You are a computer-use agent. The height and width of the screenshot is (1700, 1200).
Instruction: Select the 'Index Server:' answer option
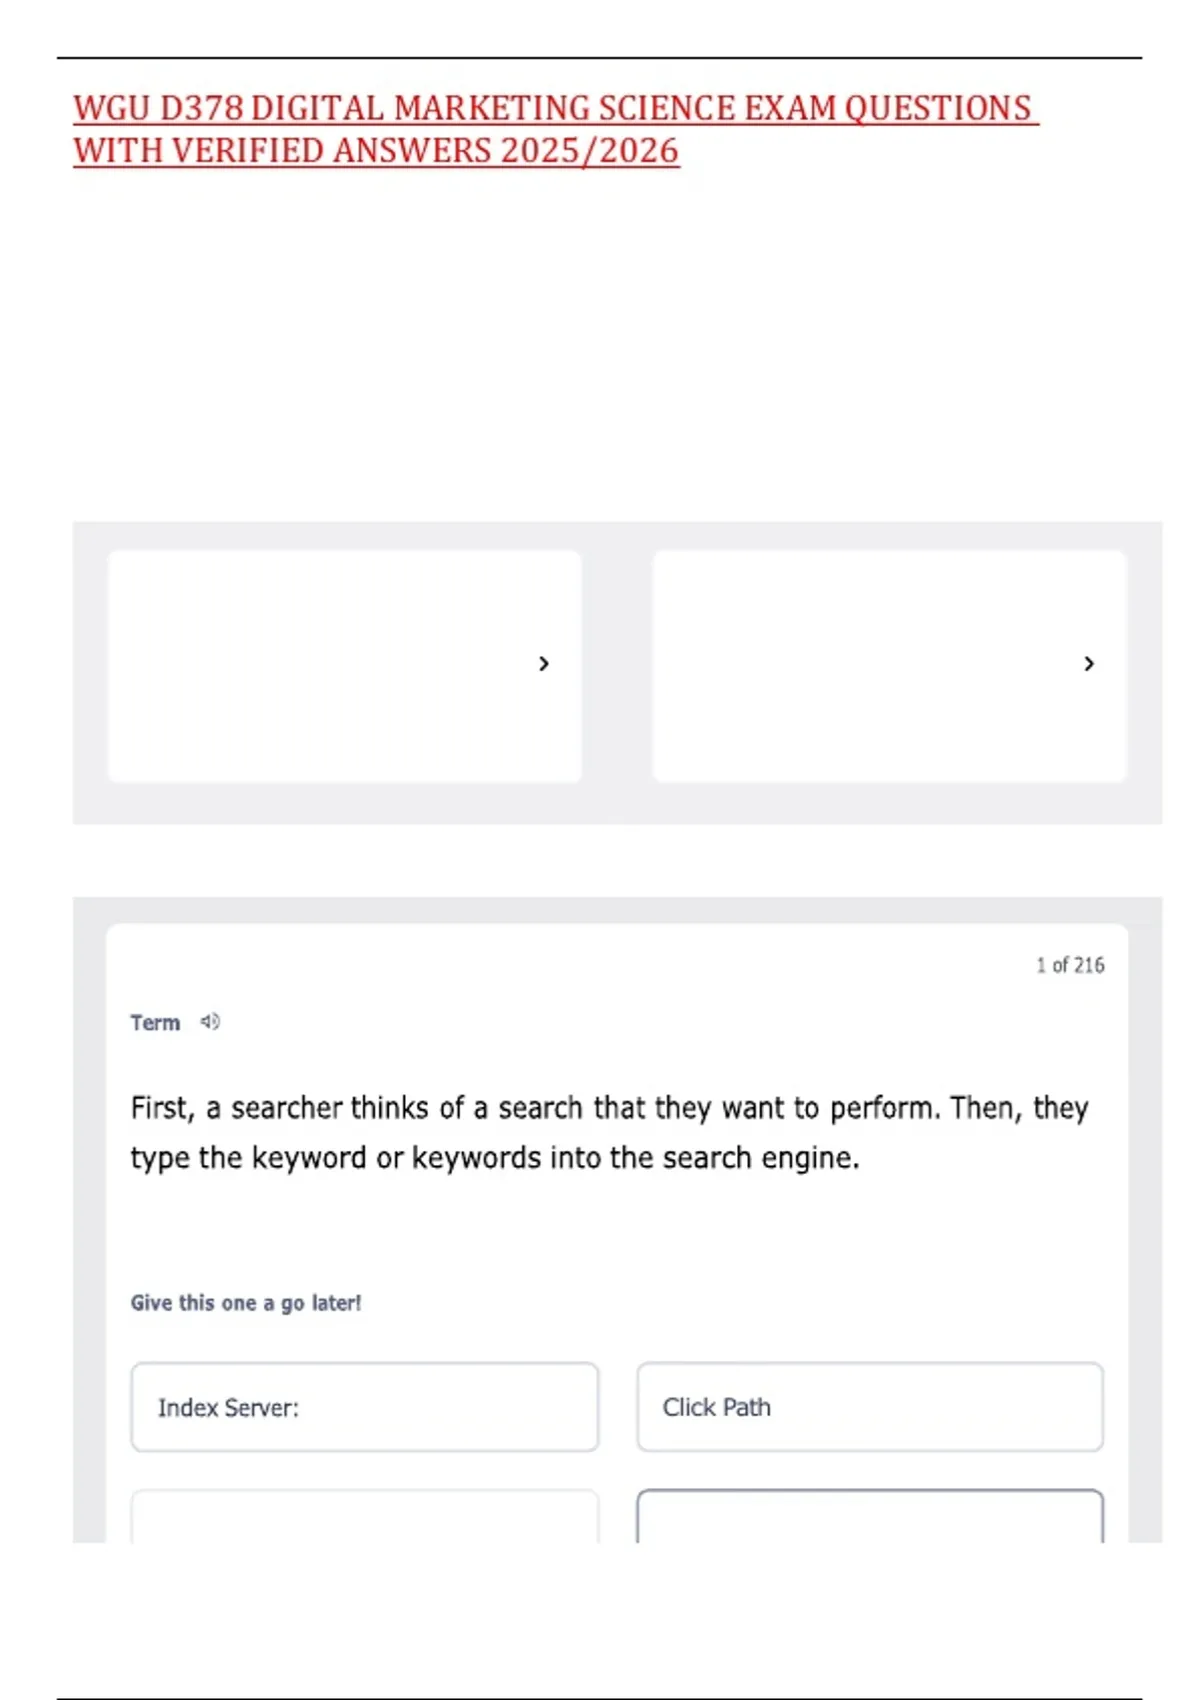[365, 1407]
